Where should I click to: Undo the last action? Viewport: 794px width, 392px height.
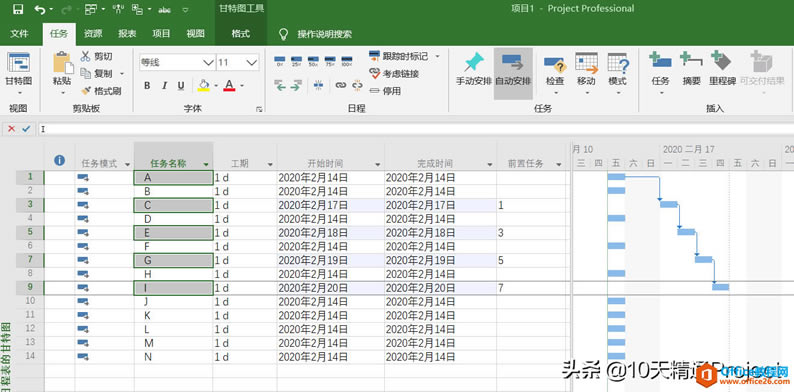[40, 9]
